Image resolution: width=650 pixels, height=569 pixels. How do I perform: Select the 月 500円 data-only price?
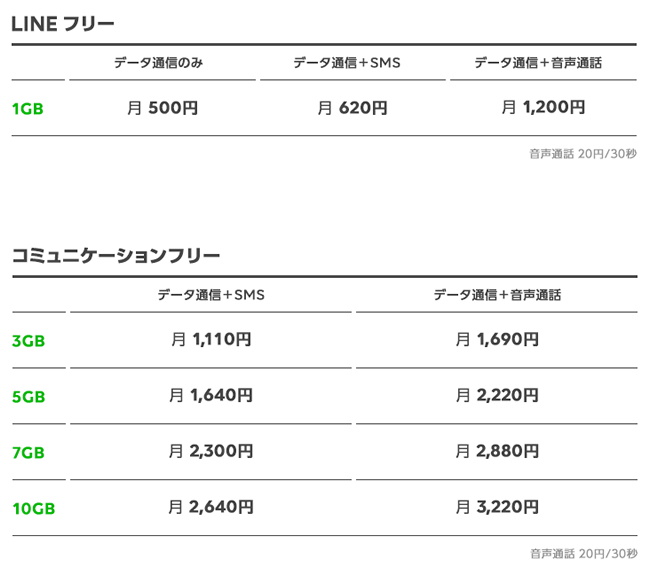162,108
